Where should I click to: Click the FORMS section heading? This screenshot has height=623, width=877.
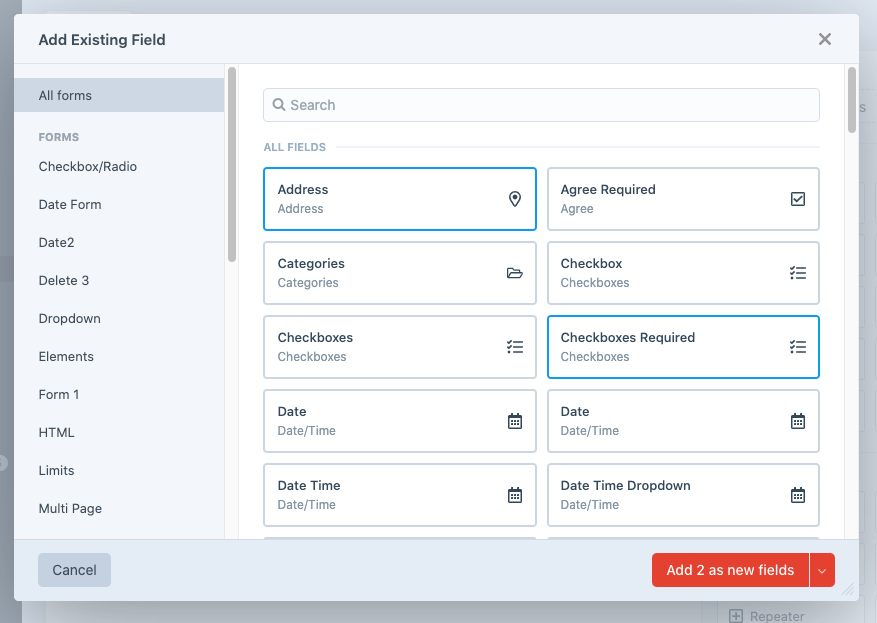(x=59, y=137)
